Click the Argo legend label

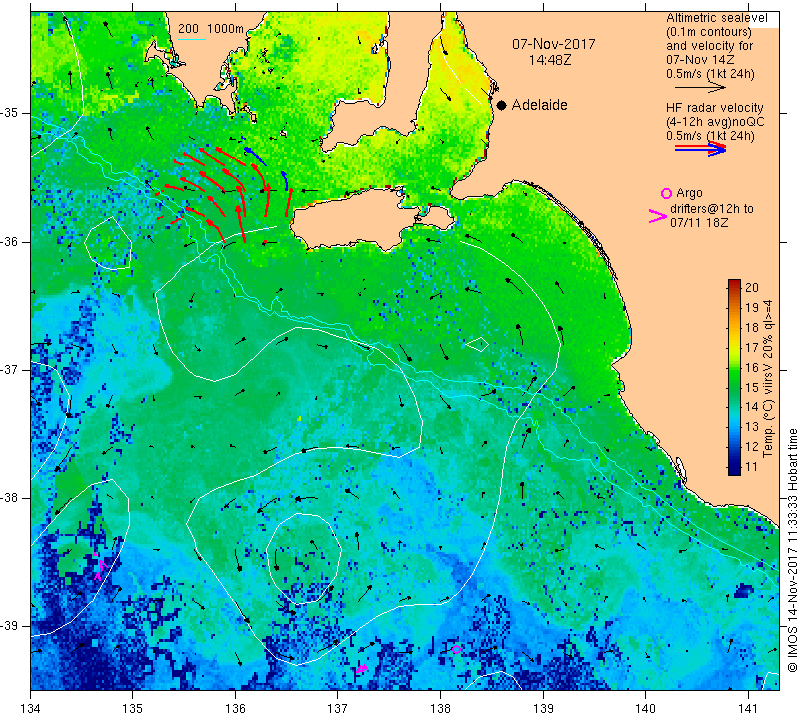[x=689, y=193]
